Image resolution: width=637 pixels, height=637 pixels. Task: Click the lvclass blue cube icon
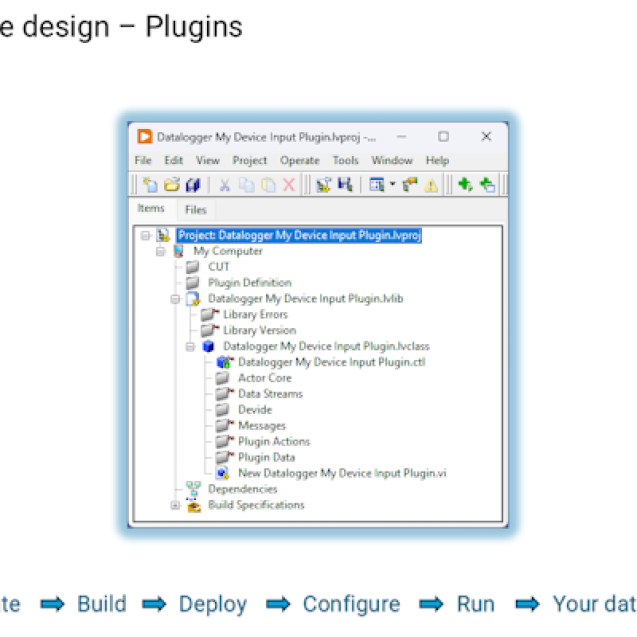pos(208,346)
